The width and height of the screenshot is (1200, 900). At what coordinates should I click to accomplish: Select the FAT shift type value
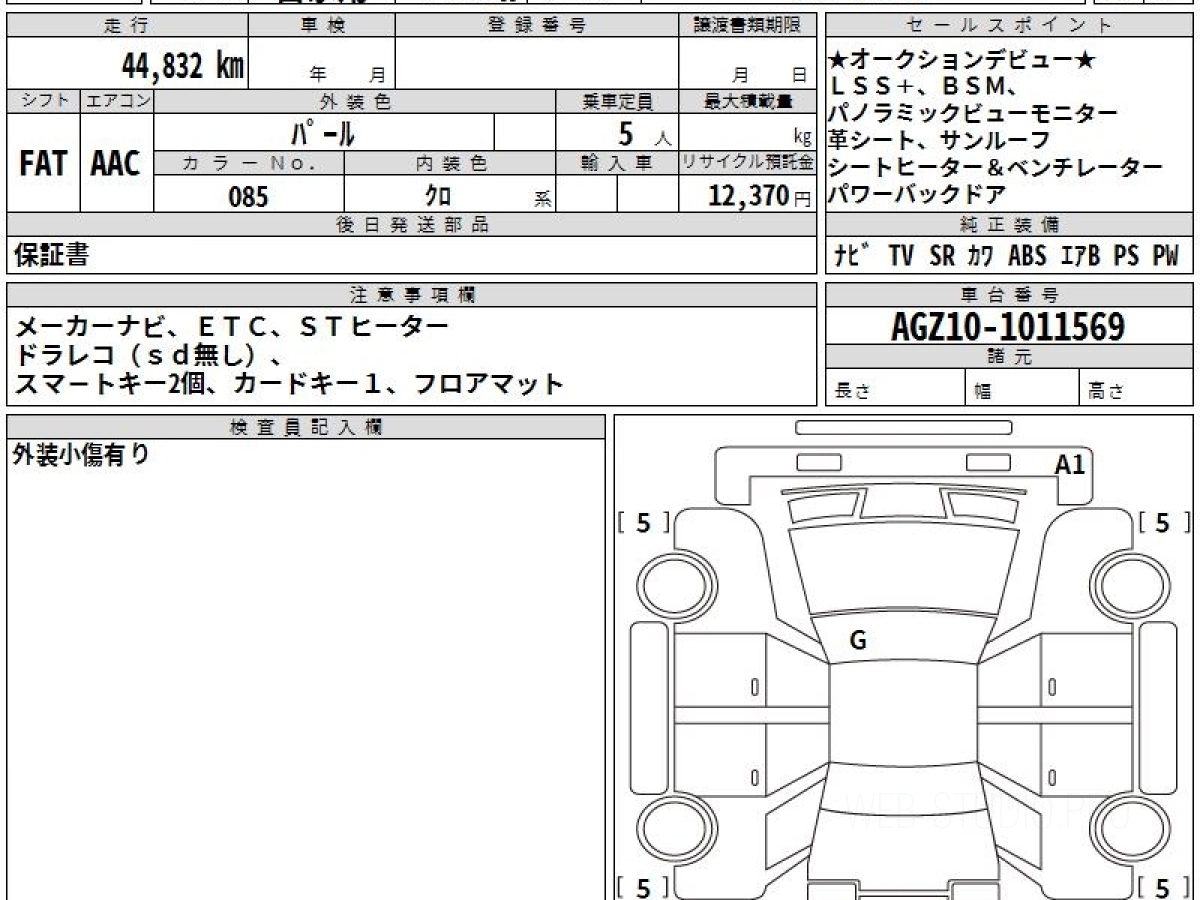click(43, 164)
